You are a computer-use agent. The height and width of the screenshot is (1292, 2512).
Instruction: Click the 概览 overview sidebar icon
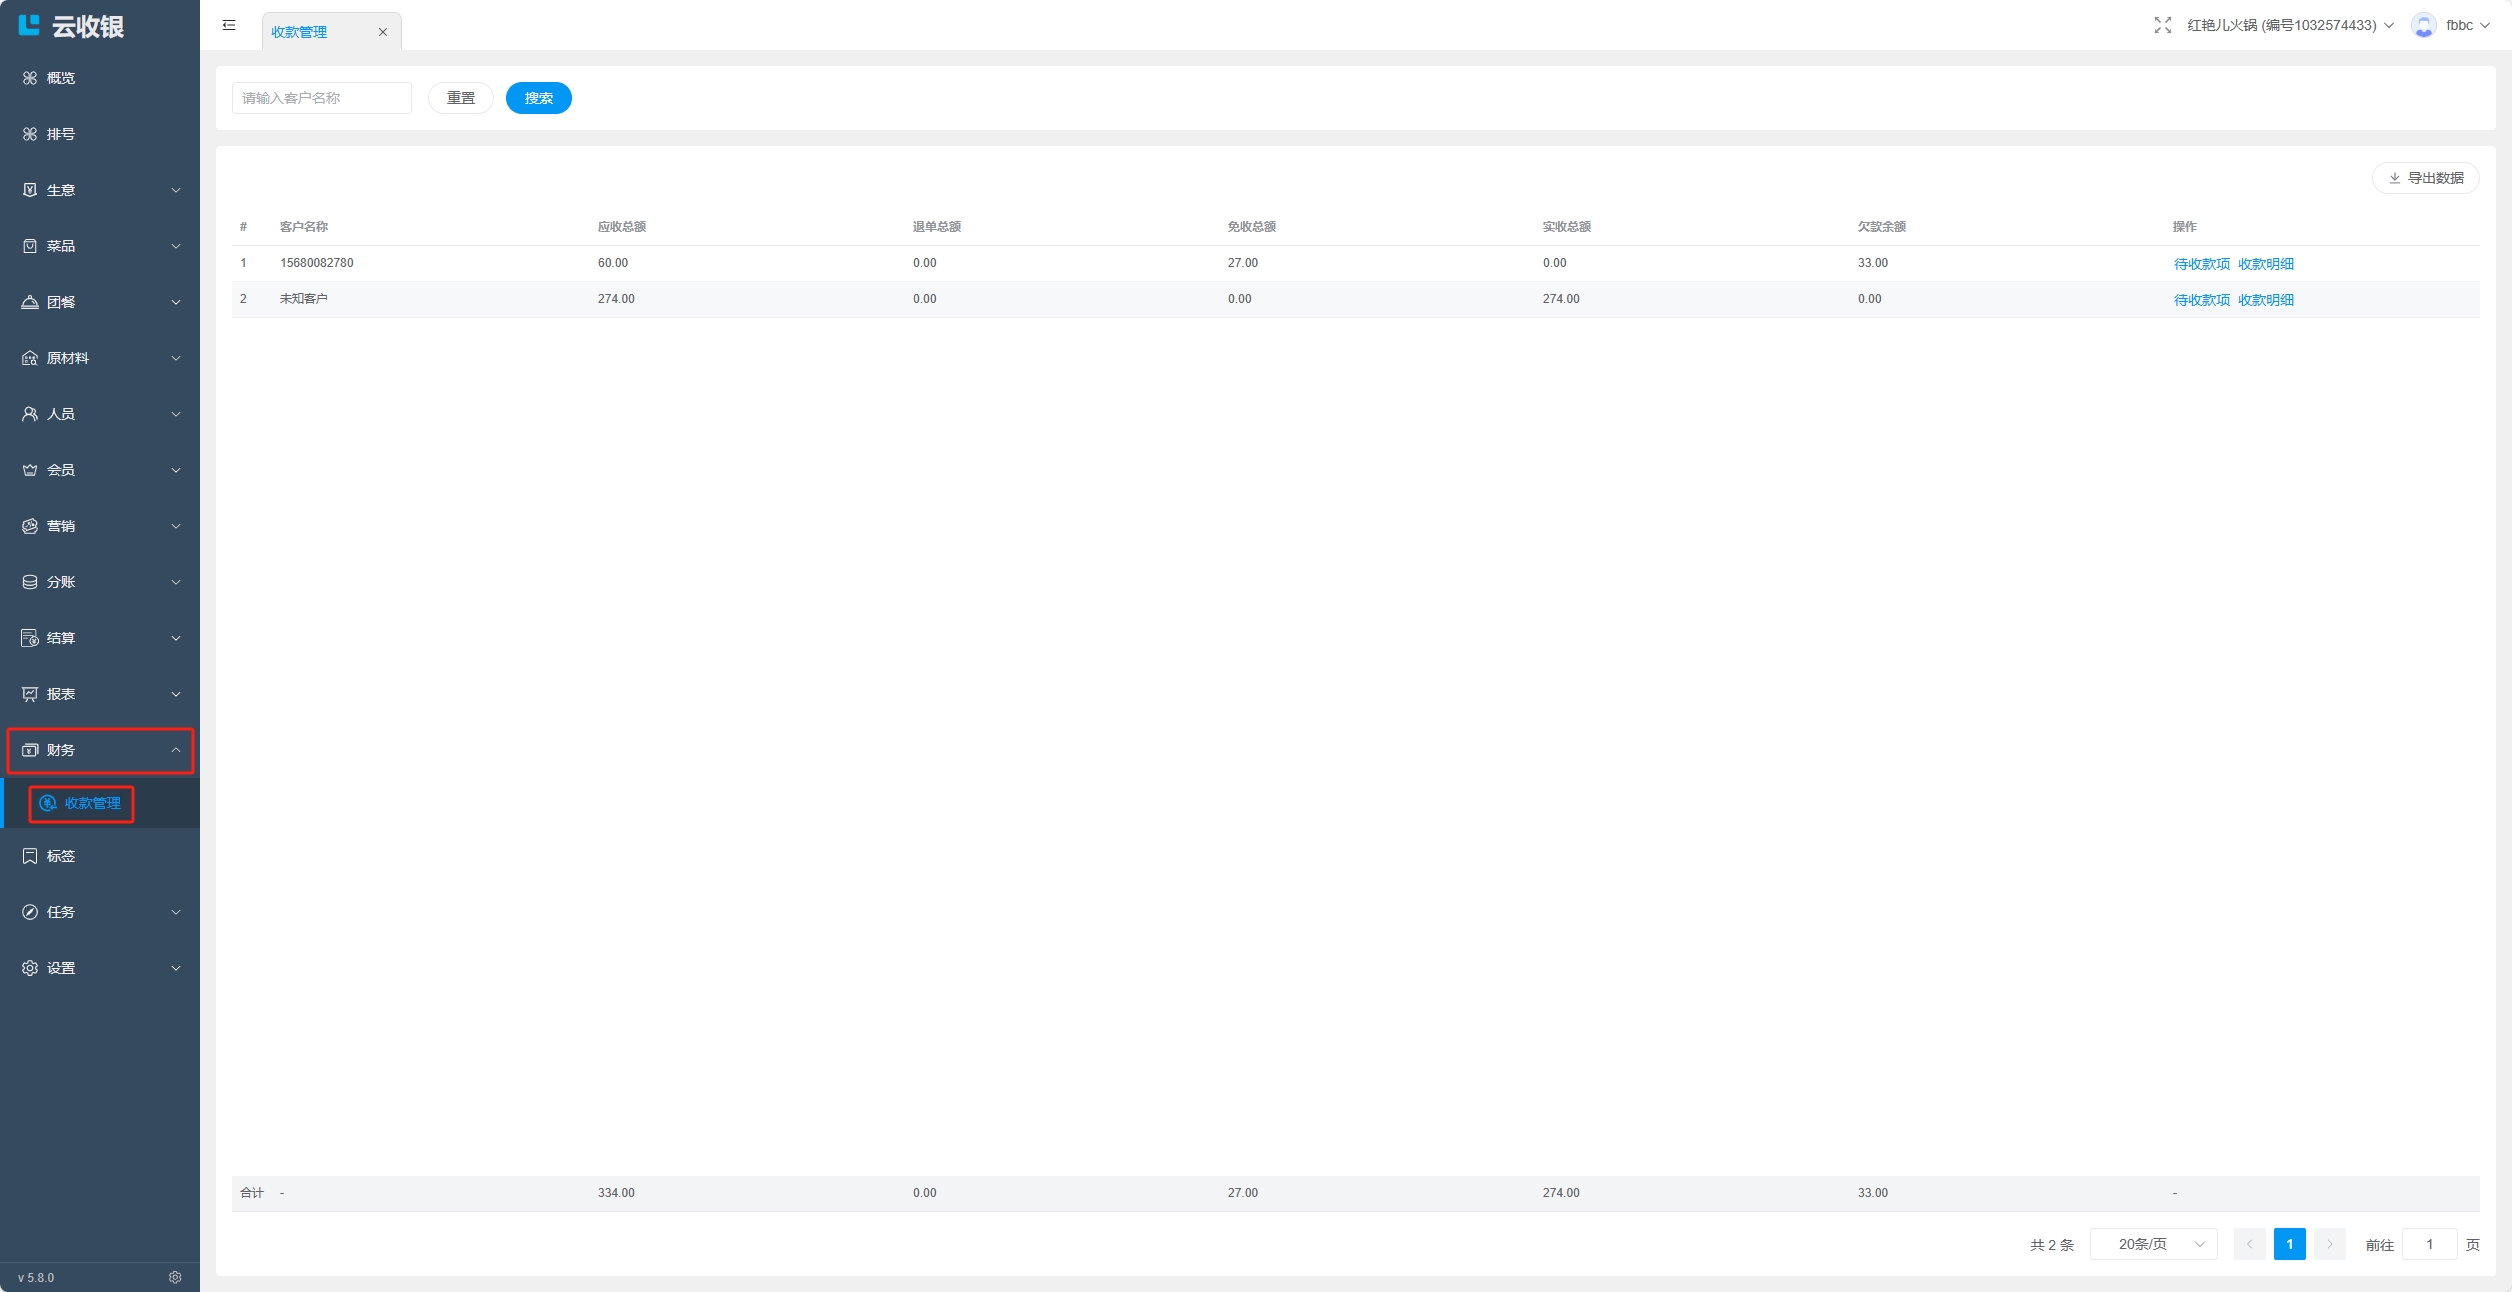pyautogui.click(x=30, y=78)
